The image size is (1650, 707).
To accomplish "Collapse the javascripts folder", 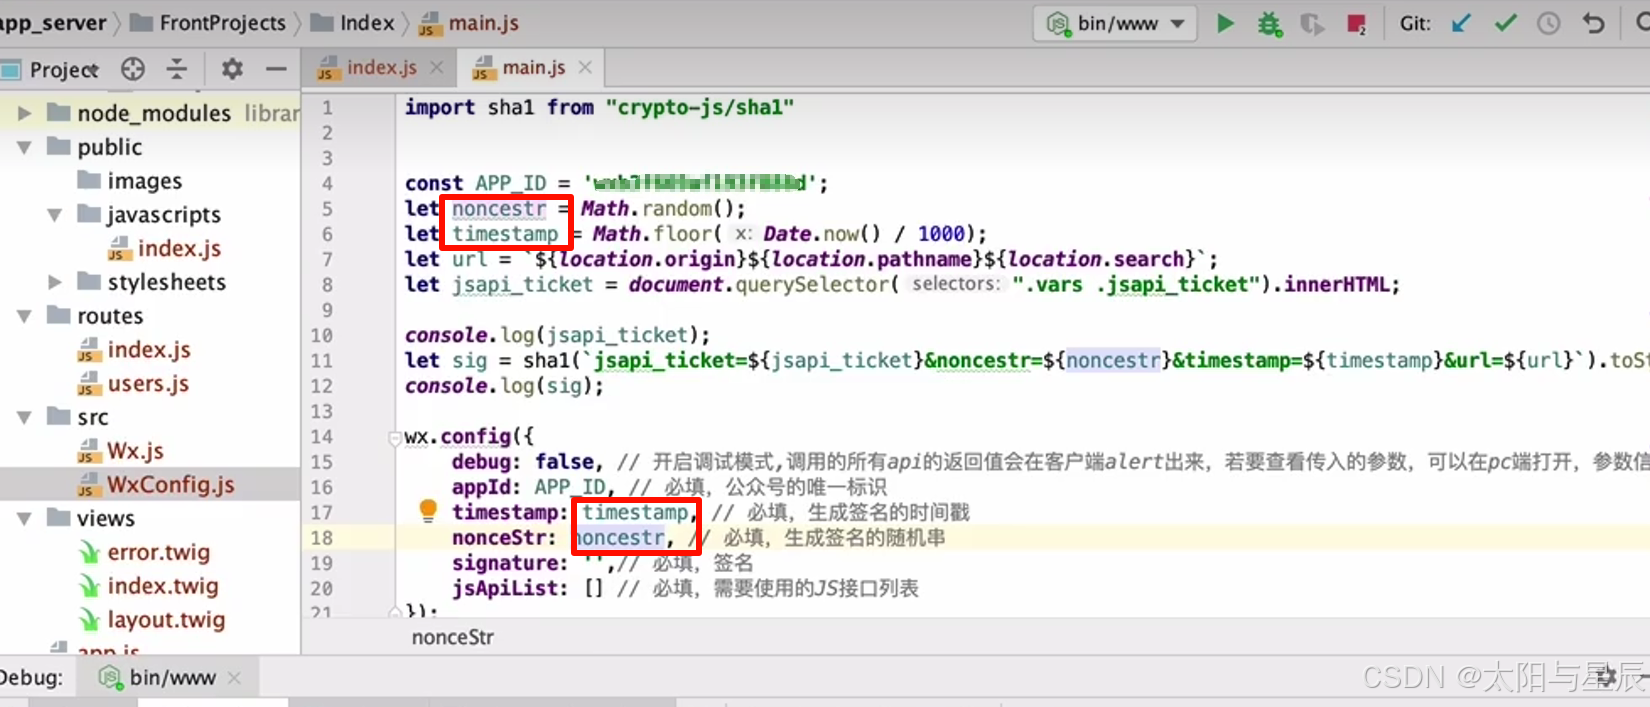I will tap(54, 215).
